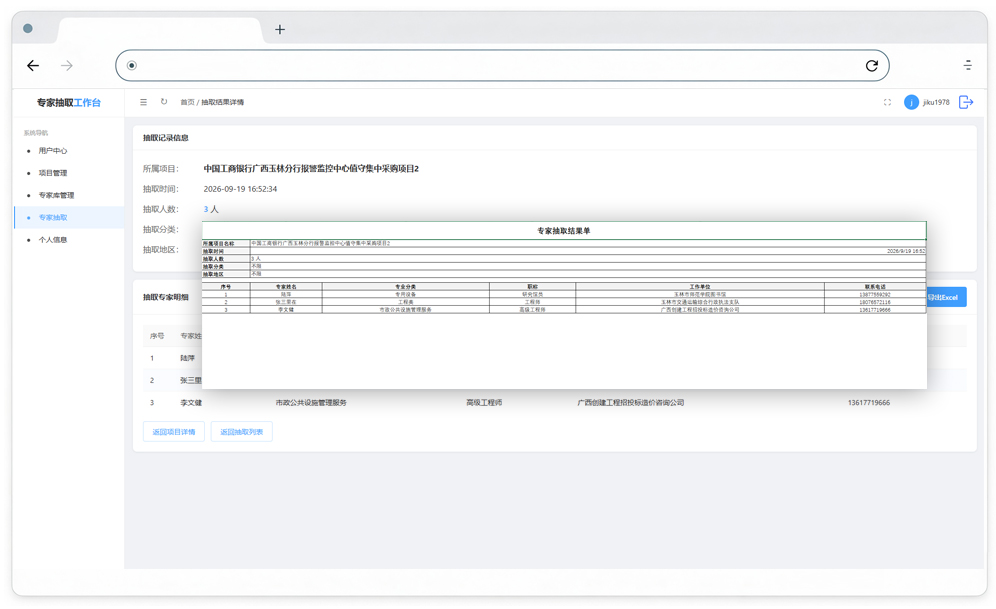Click the username jiku1978
The width and height of the screenshot is (996, 609).
(x=936, y=102)
